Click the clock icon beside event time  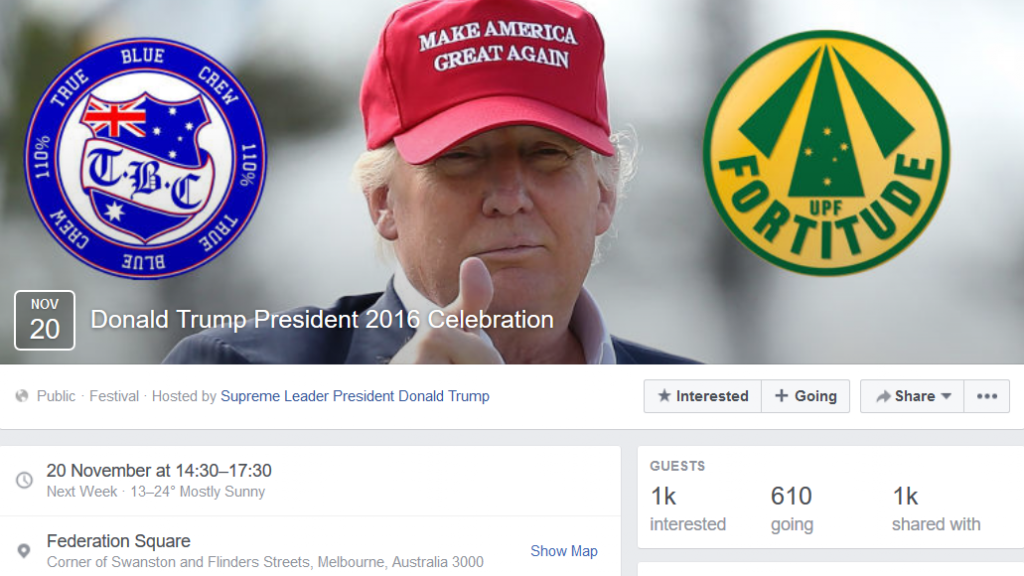[24, 480]
